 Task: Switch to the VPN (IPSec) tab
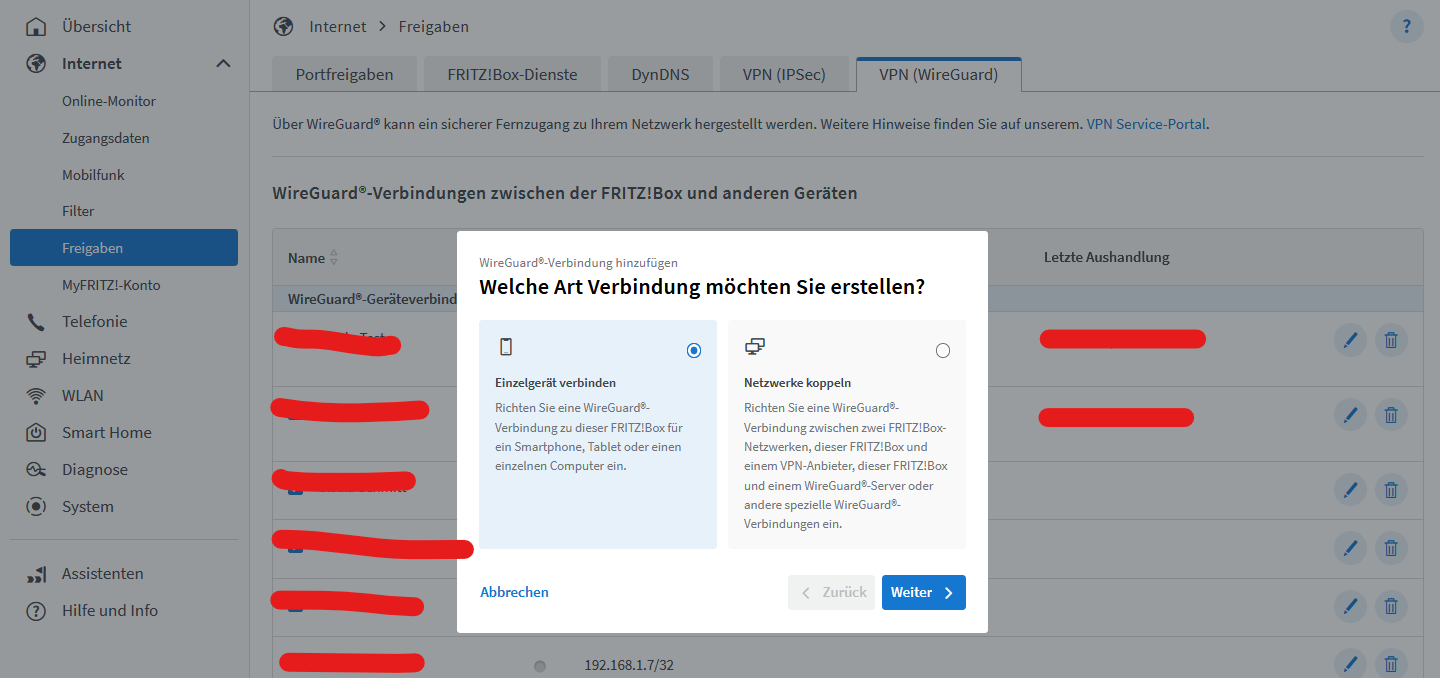(x=784, y=75)
